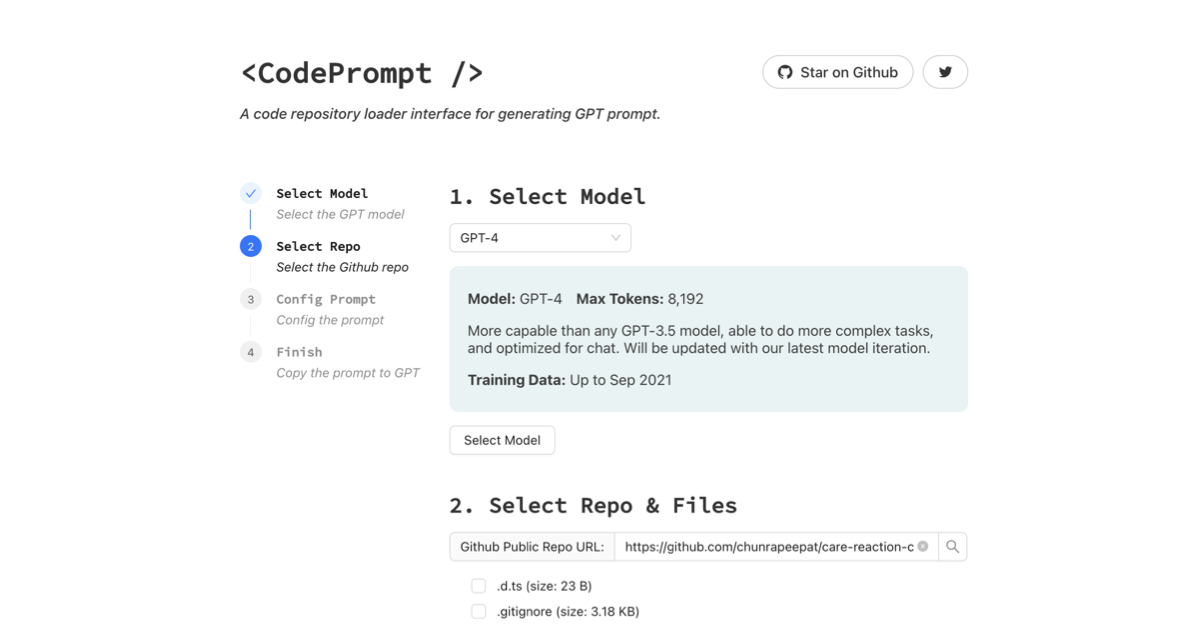Click the Select Model button
Viewport: 1200px width, 627px height.
click(502, 440)
